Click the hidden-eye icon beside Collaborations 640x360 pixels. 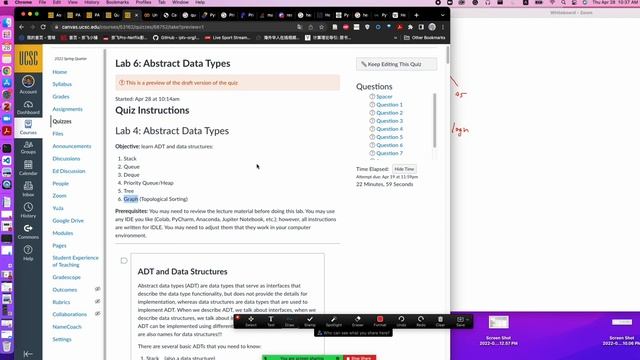98,314
